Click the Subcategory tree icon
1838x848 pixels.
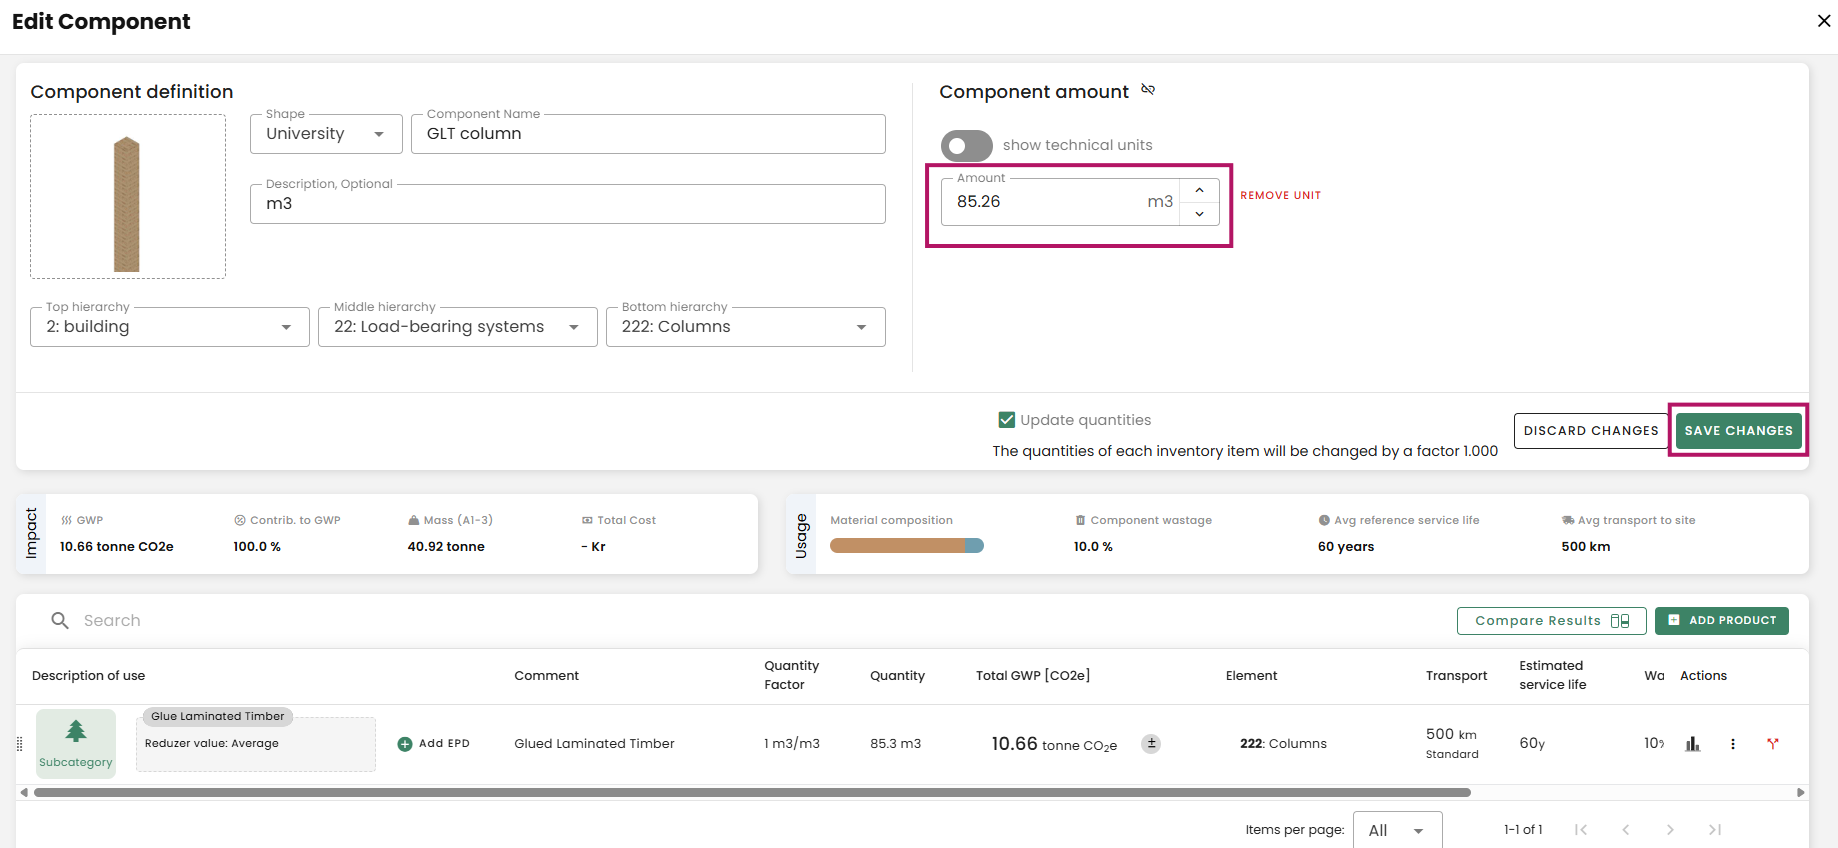pos(76,731)
